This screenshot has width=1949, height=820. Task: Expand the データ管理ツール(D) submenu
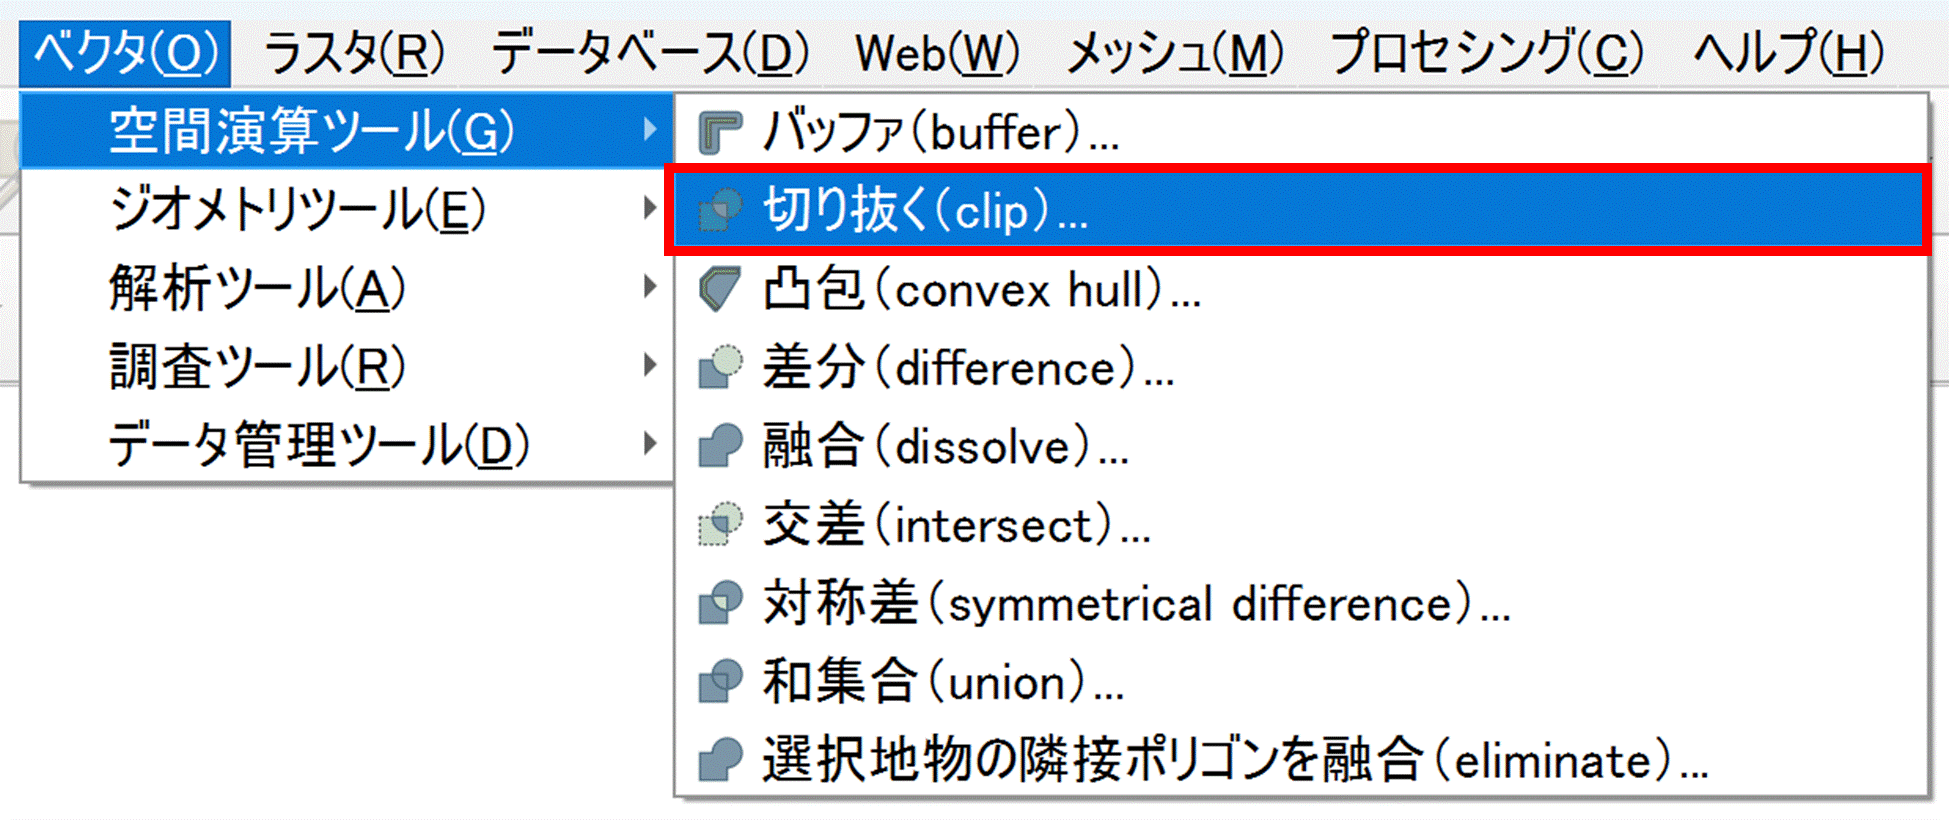(x=650, y=443)
